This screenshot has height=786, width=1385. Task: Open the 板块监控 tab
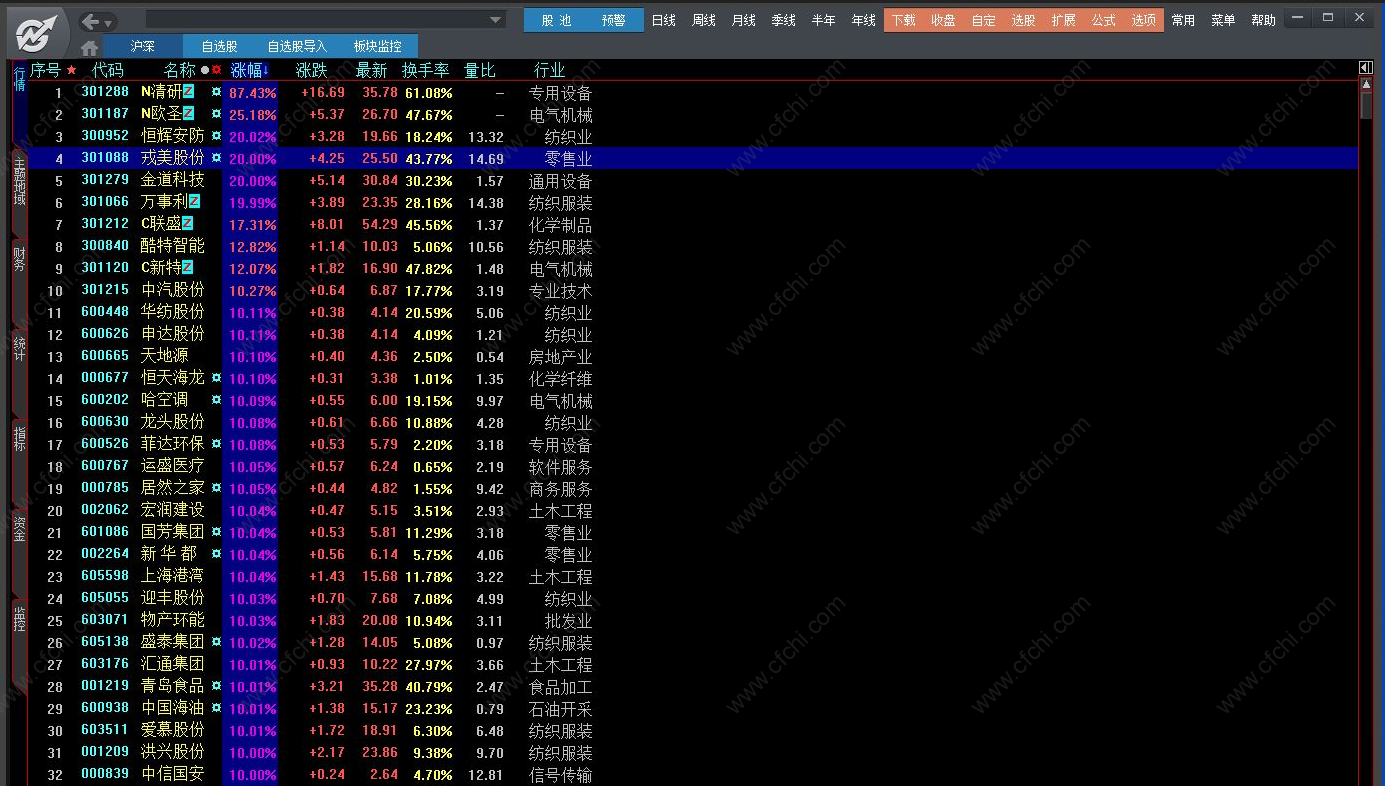[x=378, y=46]
